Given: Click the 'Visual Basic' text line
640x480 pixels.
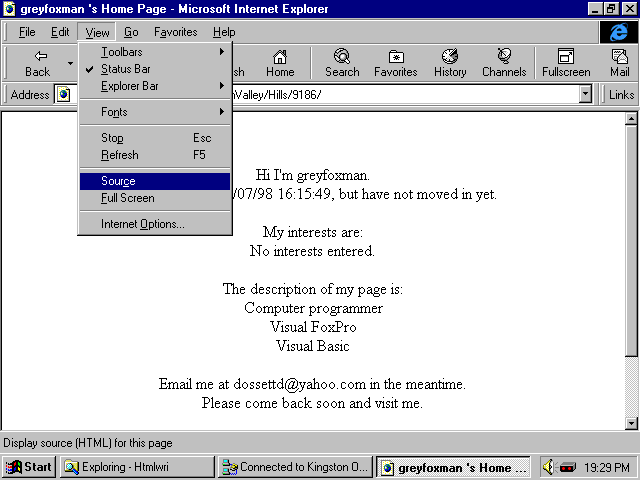Looking at the screenshot, I should 313,346.
